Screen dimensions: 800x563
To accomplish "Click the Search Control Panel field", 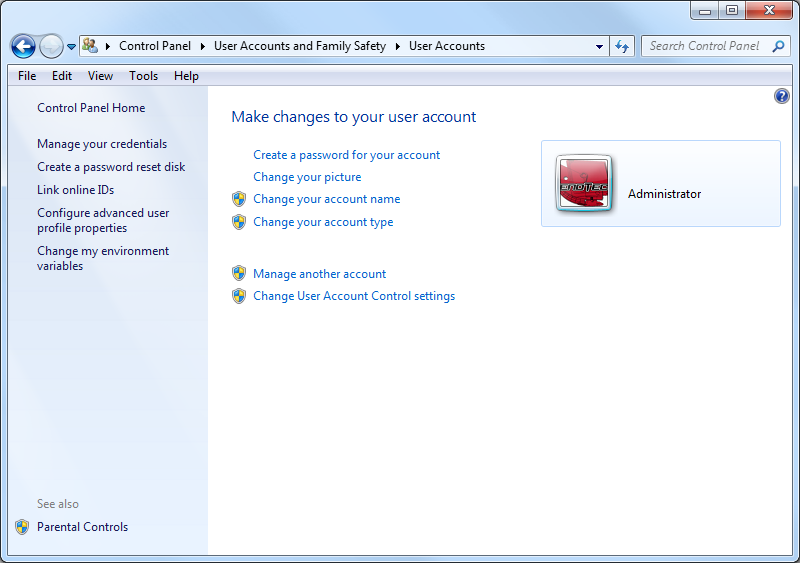I will click(x=715, y=46).
